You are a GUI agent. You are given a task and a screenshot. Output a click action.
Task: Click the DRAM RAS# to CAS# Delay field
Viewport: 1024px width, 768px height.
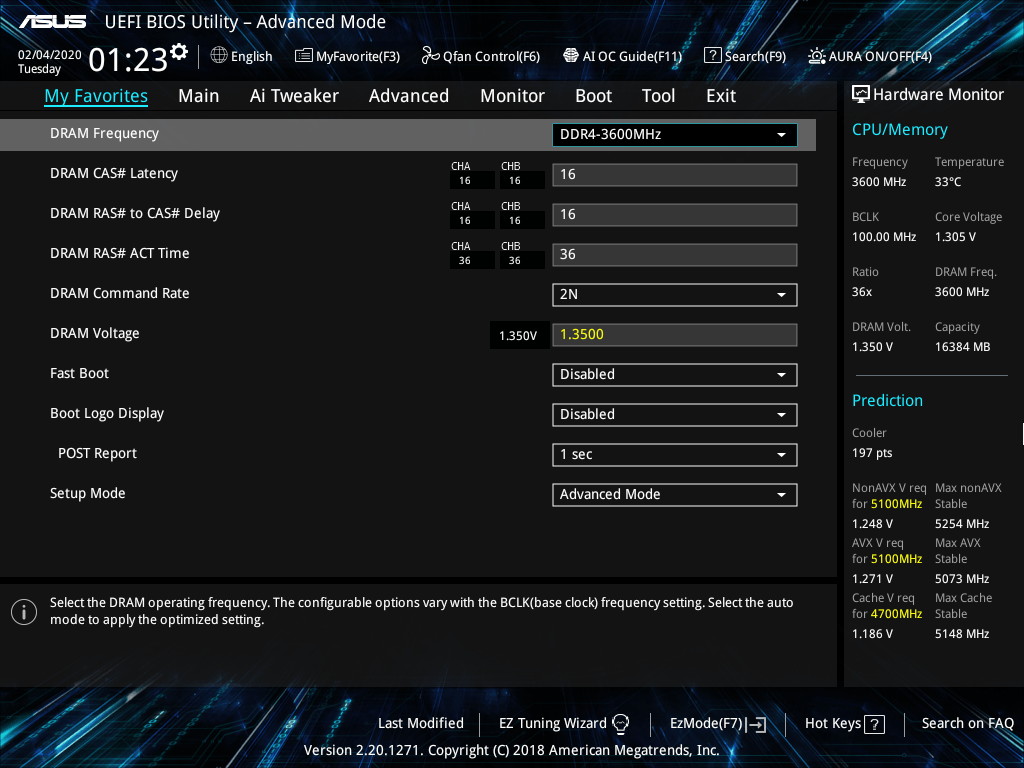[x=675, y=215]
